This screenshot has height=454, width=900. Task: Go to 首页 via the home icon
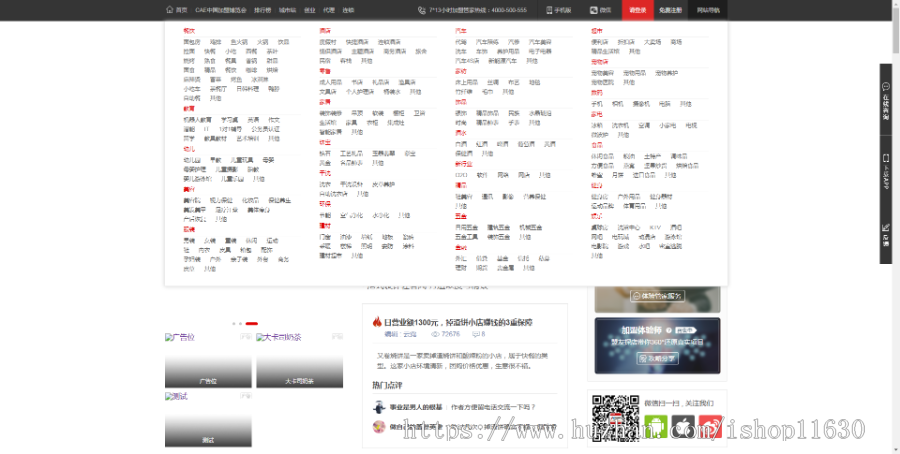170,10
